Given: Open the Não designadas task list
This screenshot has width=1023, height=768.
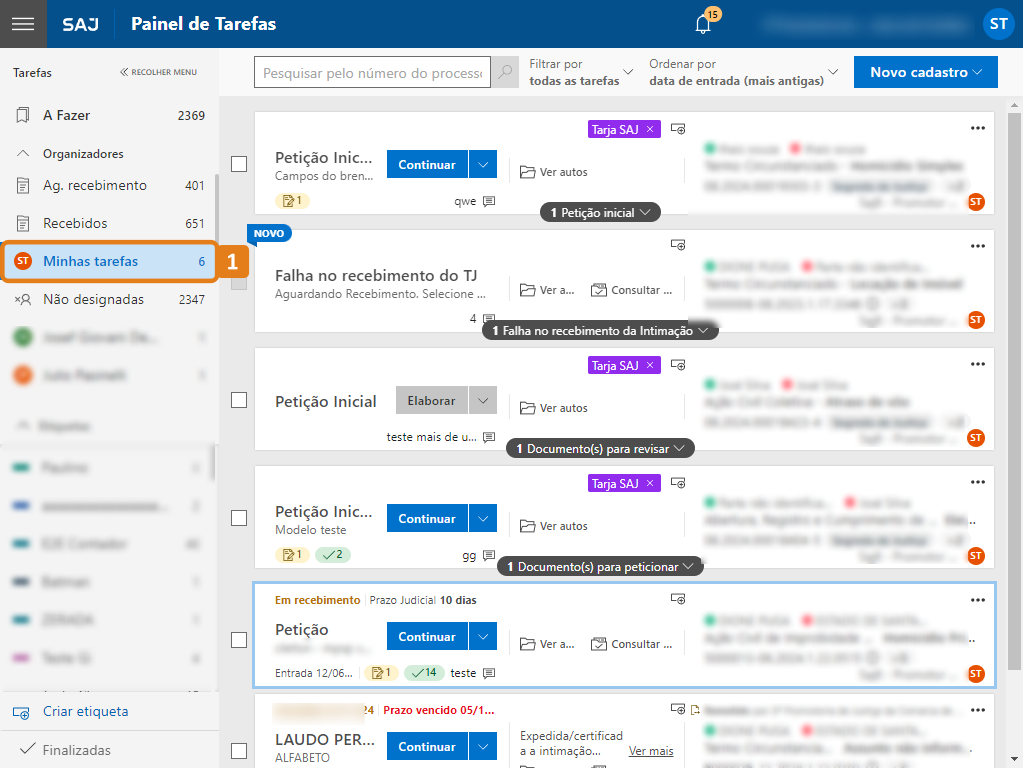Looking at the screenshot, I should pyautogui.click(x=93, y=299).
